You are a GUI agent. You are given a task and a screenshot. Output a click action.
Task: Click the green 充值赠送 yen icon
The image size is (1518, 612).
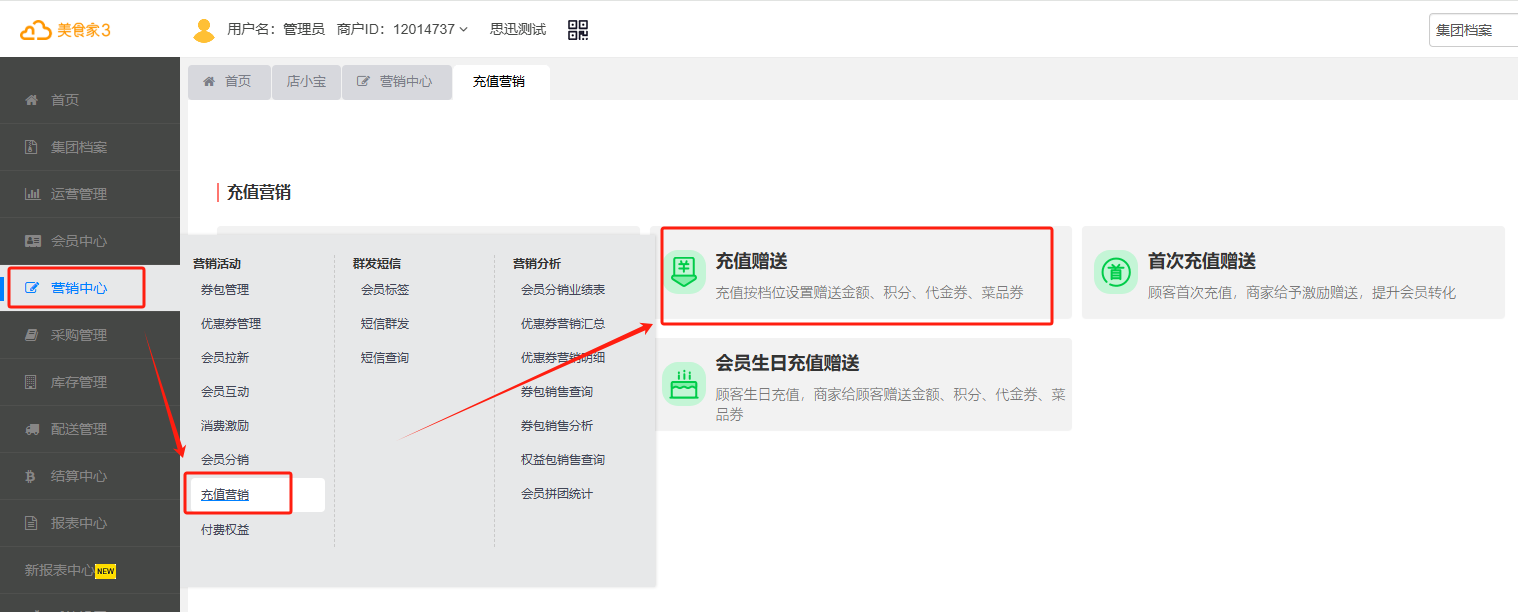coord(684,272)
